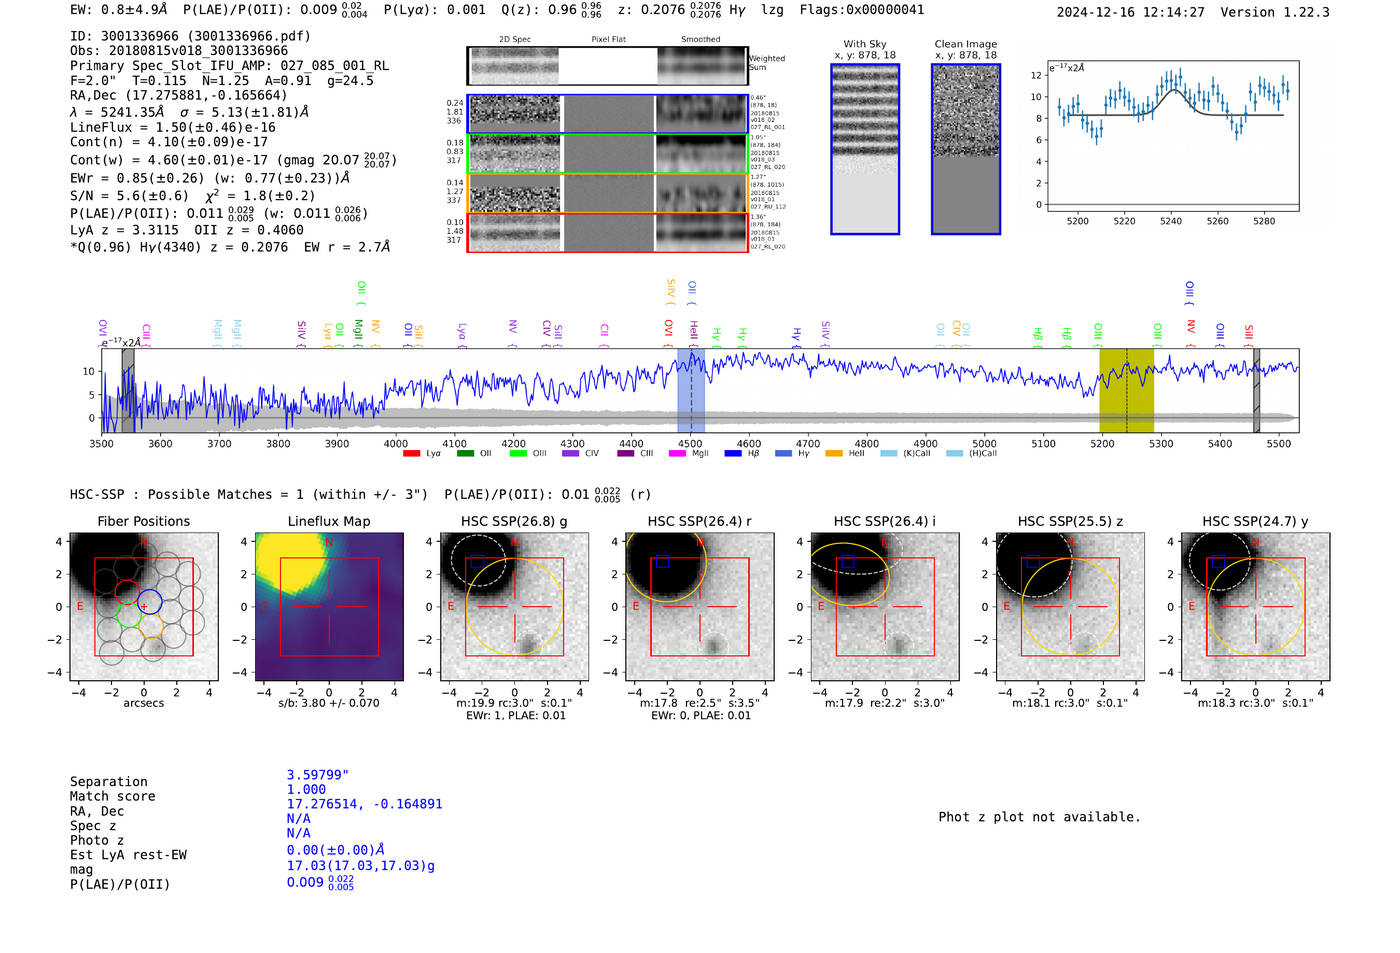
Task: Select the HSC SSP(26.4) r cutout
Action: 700,607
